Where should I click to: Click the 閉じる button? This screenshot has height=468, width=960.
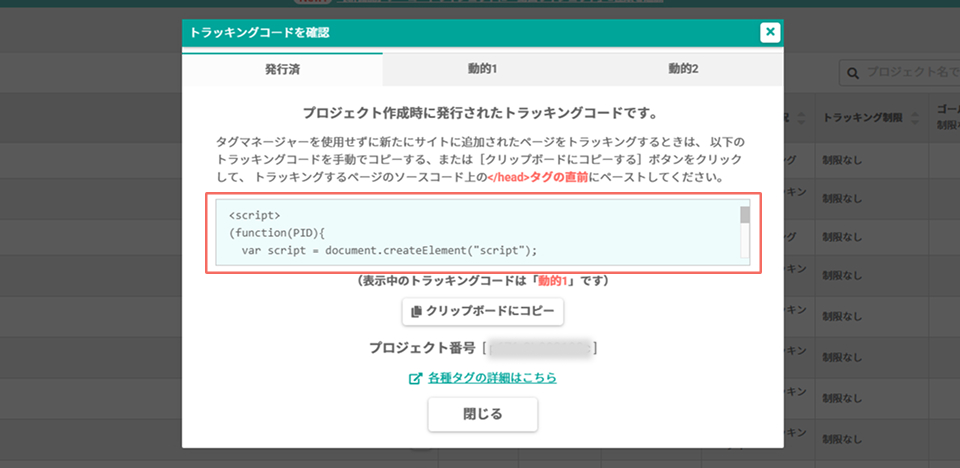(482, 414)
